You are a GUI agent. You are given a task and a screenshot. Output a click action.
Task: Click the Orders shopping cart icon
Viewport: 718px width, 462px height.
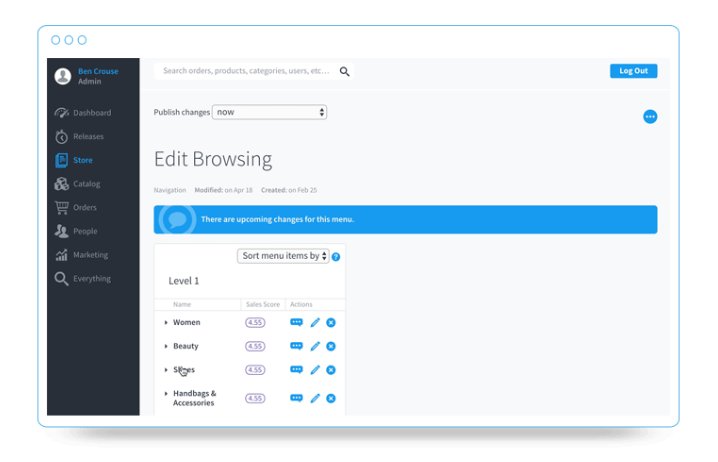coord(61,207)
